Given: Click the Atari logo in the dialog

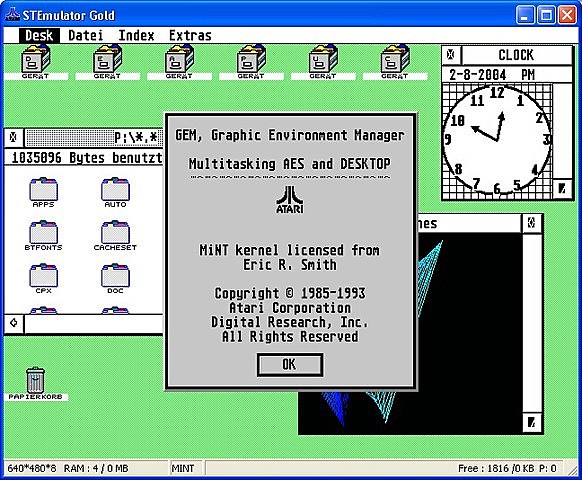Looking at the screenshot, I should click(x=290, y=199).
